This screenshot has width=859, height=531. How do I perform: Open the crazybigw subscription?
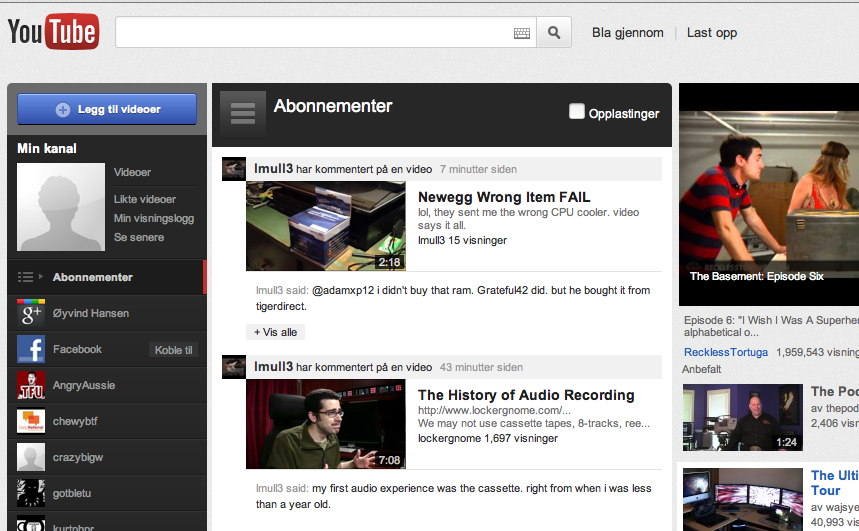pos(78,457)
